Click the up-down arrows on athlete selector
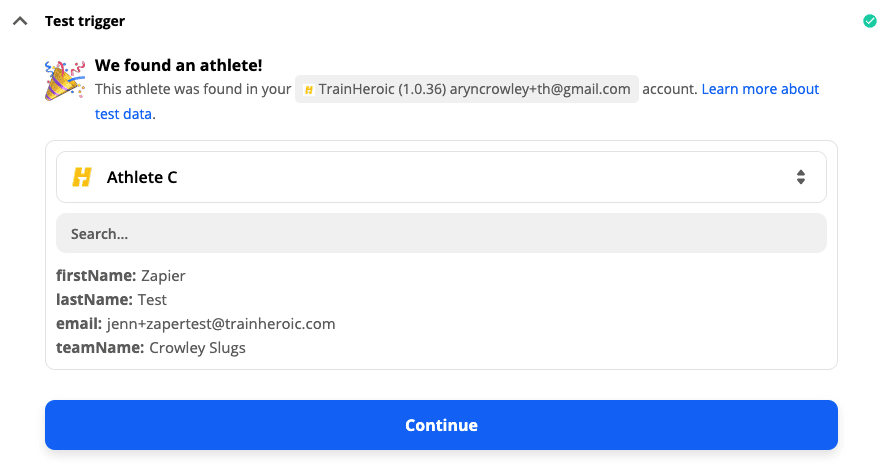 click(800, 177)
